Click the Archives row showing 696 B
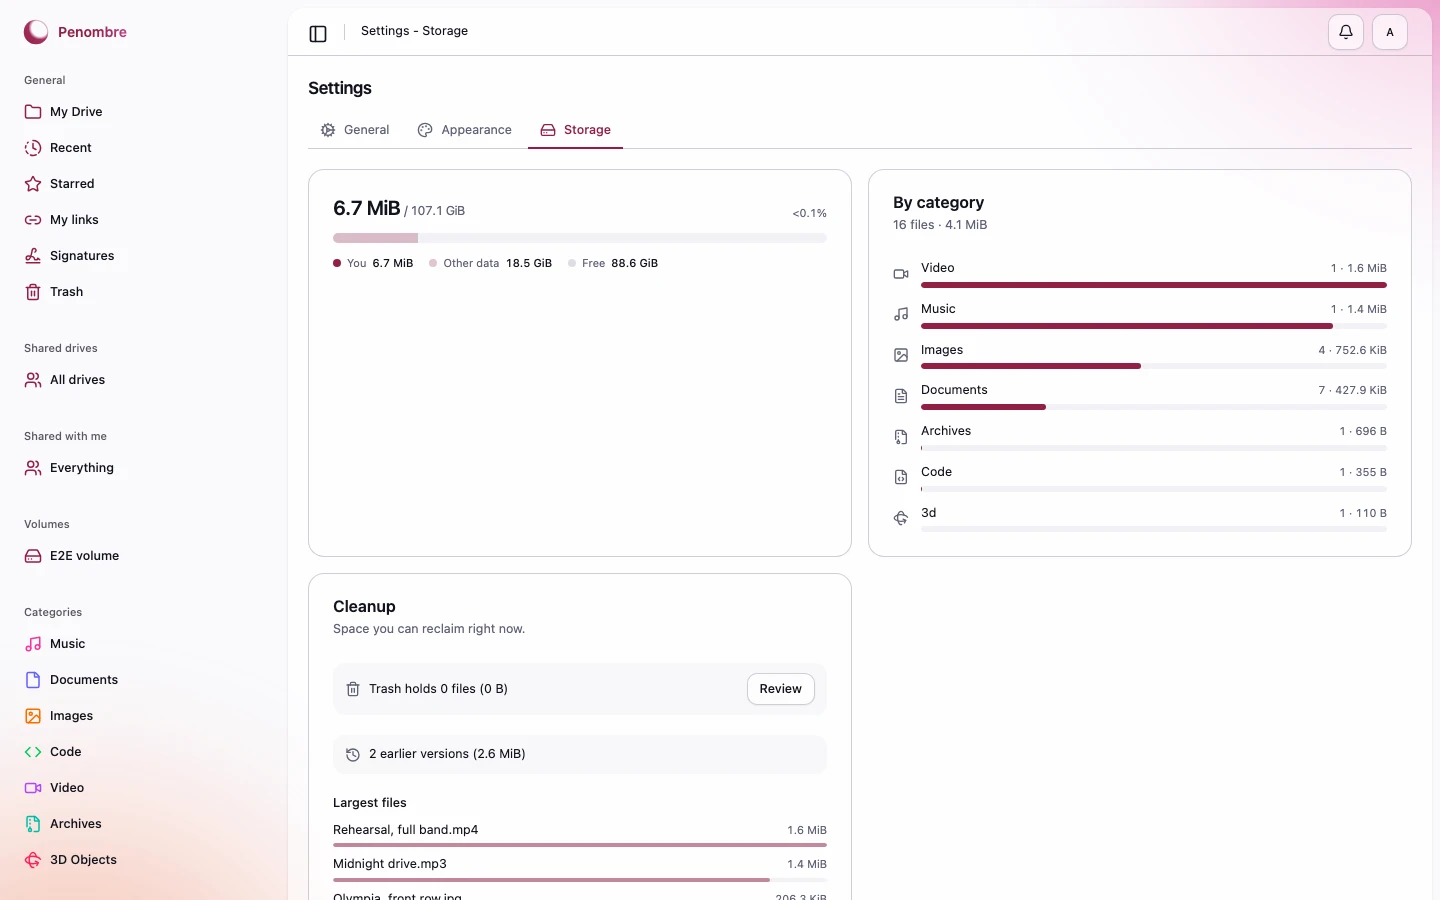Viewport: 1440px width, 900px height. (x=1140, y=436)
